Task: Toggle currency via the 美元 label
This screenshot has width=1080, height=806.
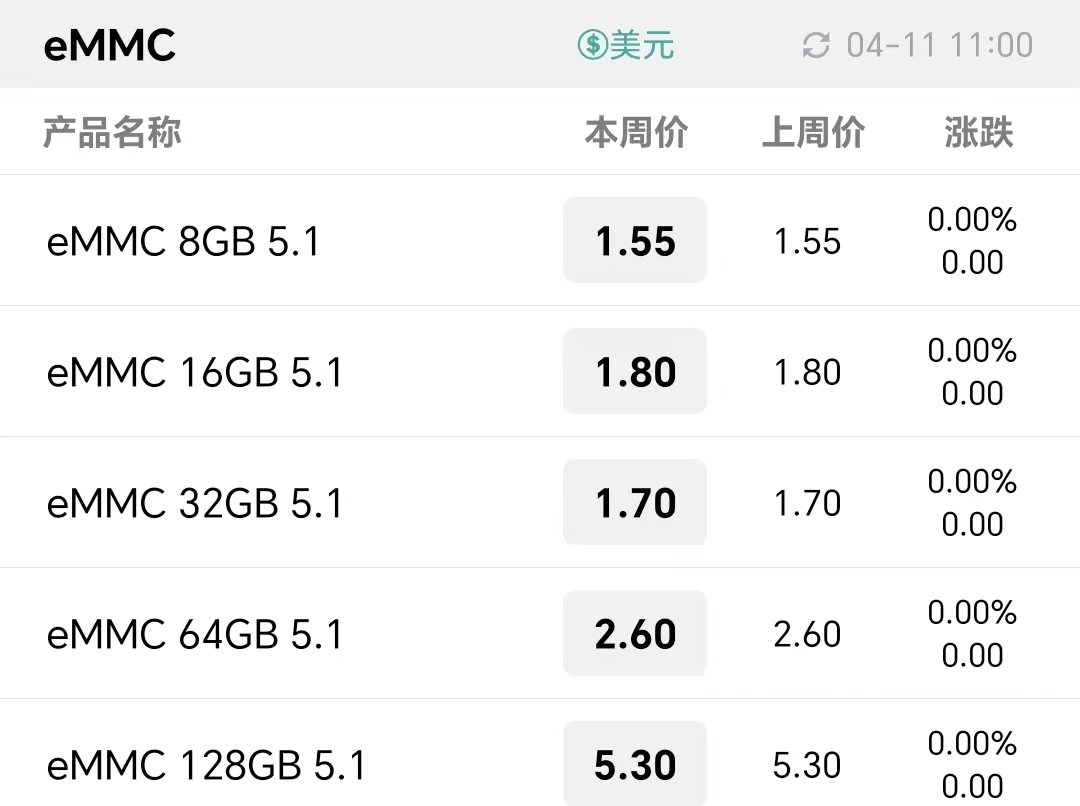Action: (x=642, y=45)
